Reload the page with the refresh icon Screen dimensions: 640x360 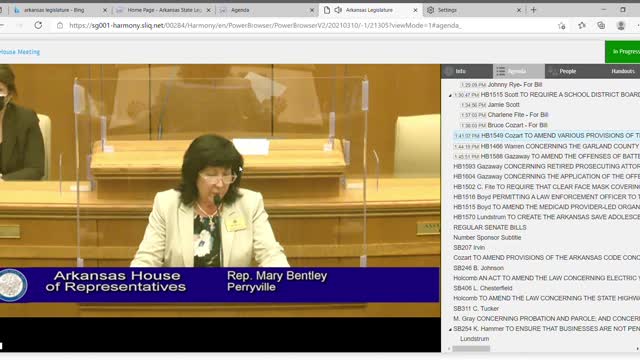pyautogui.click(x=38, y=25)
